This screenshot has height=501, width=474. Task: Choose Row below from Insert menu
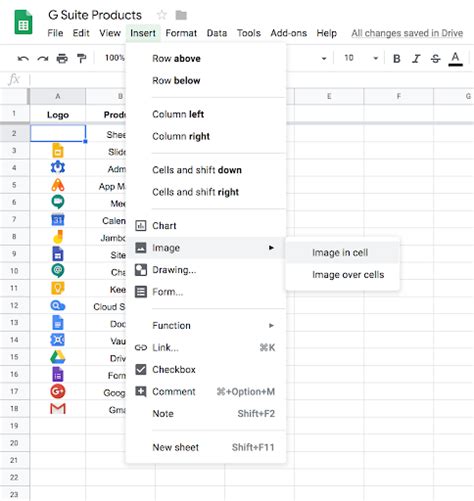point(206,81)
